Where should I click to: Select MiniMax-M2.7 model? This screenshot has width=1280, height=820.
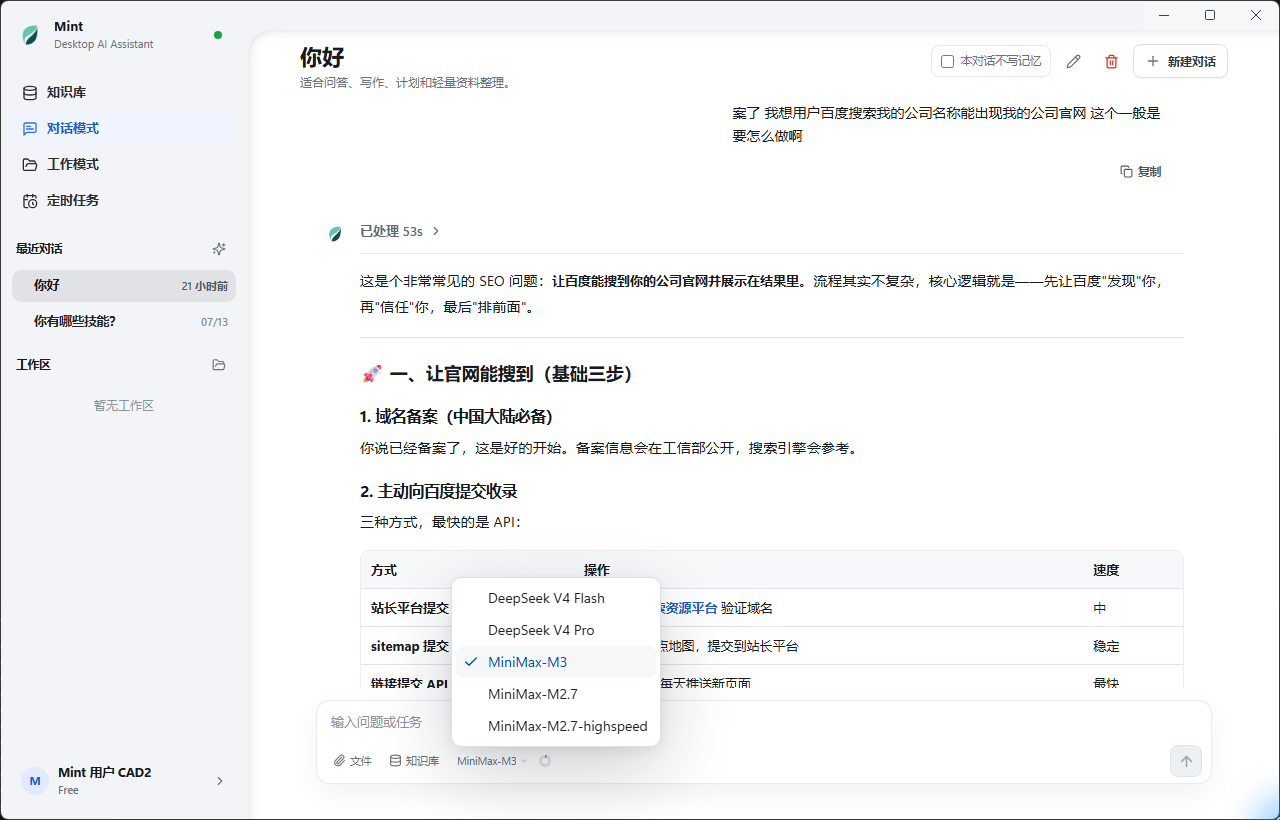556,694
